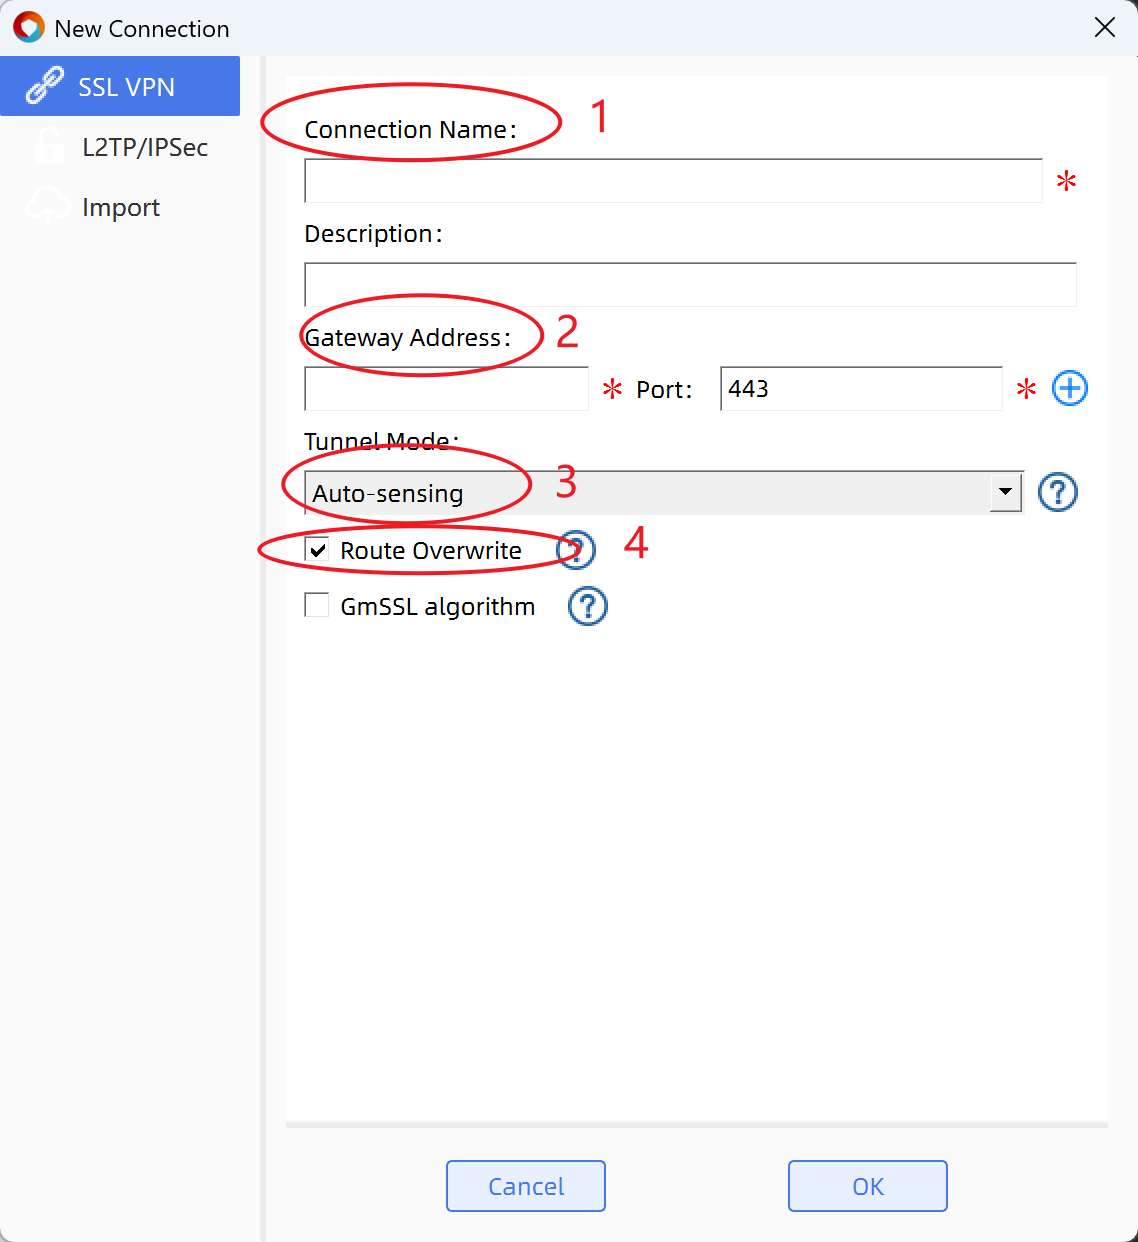Click the L2TP/IPSec padlock icon

click(48, 146)
